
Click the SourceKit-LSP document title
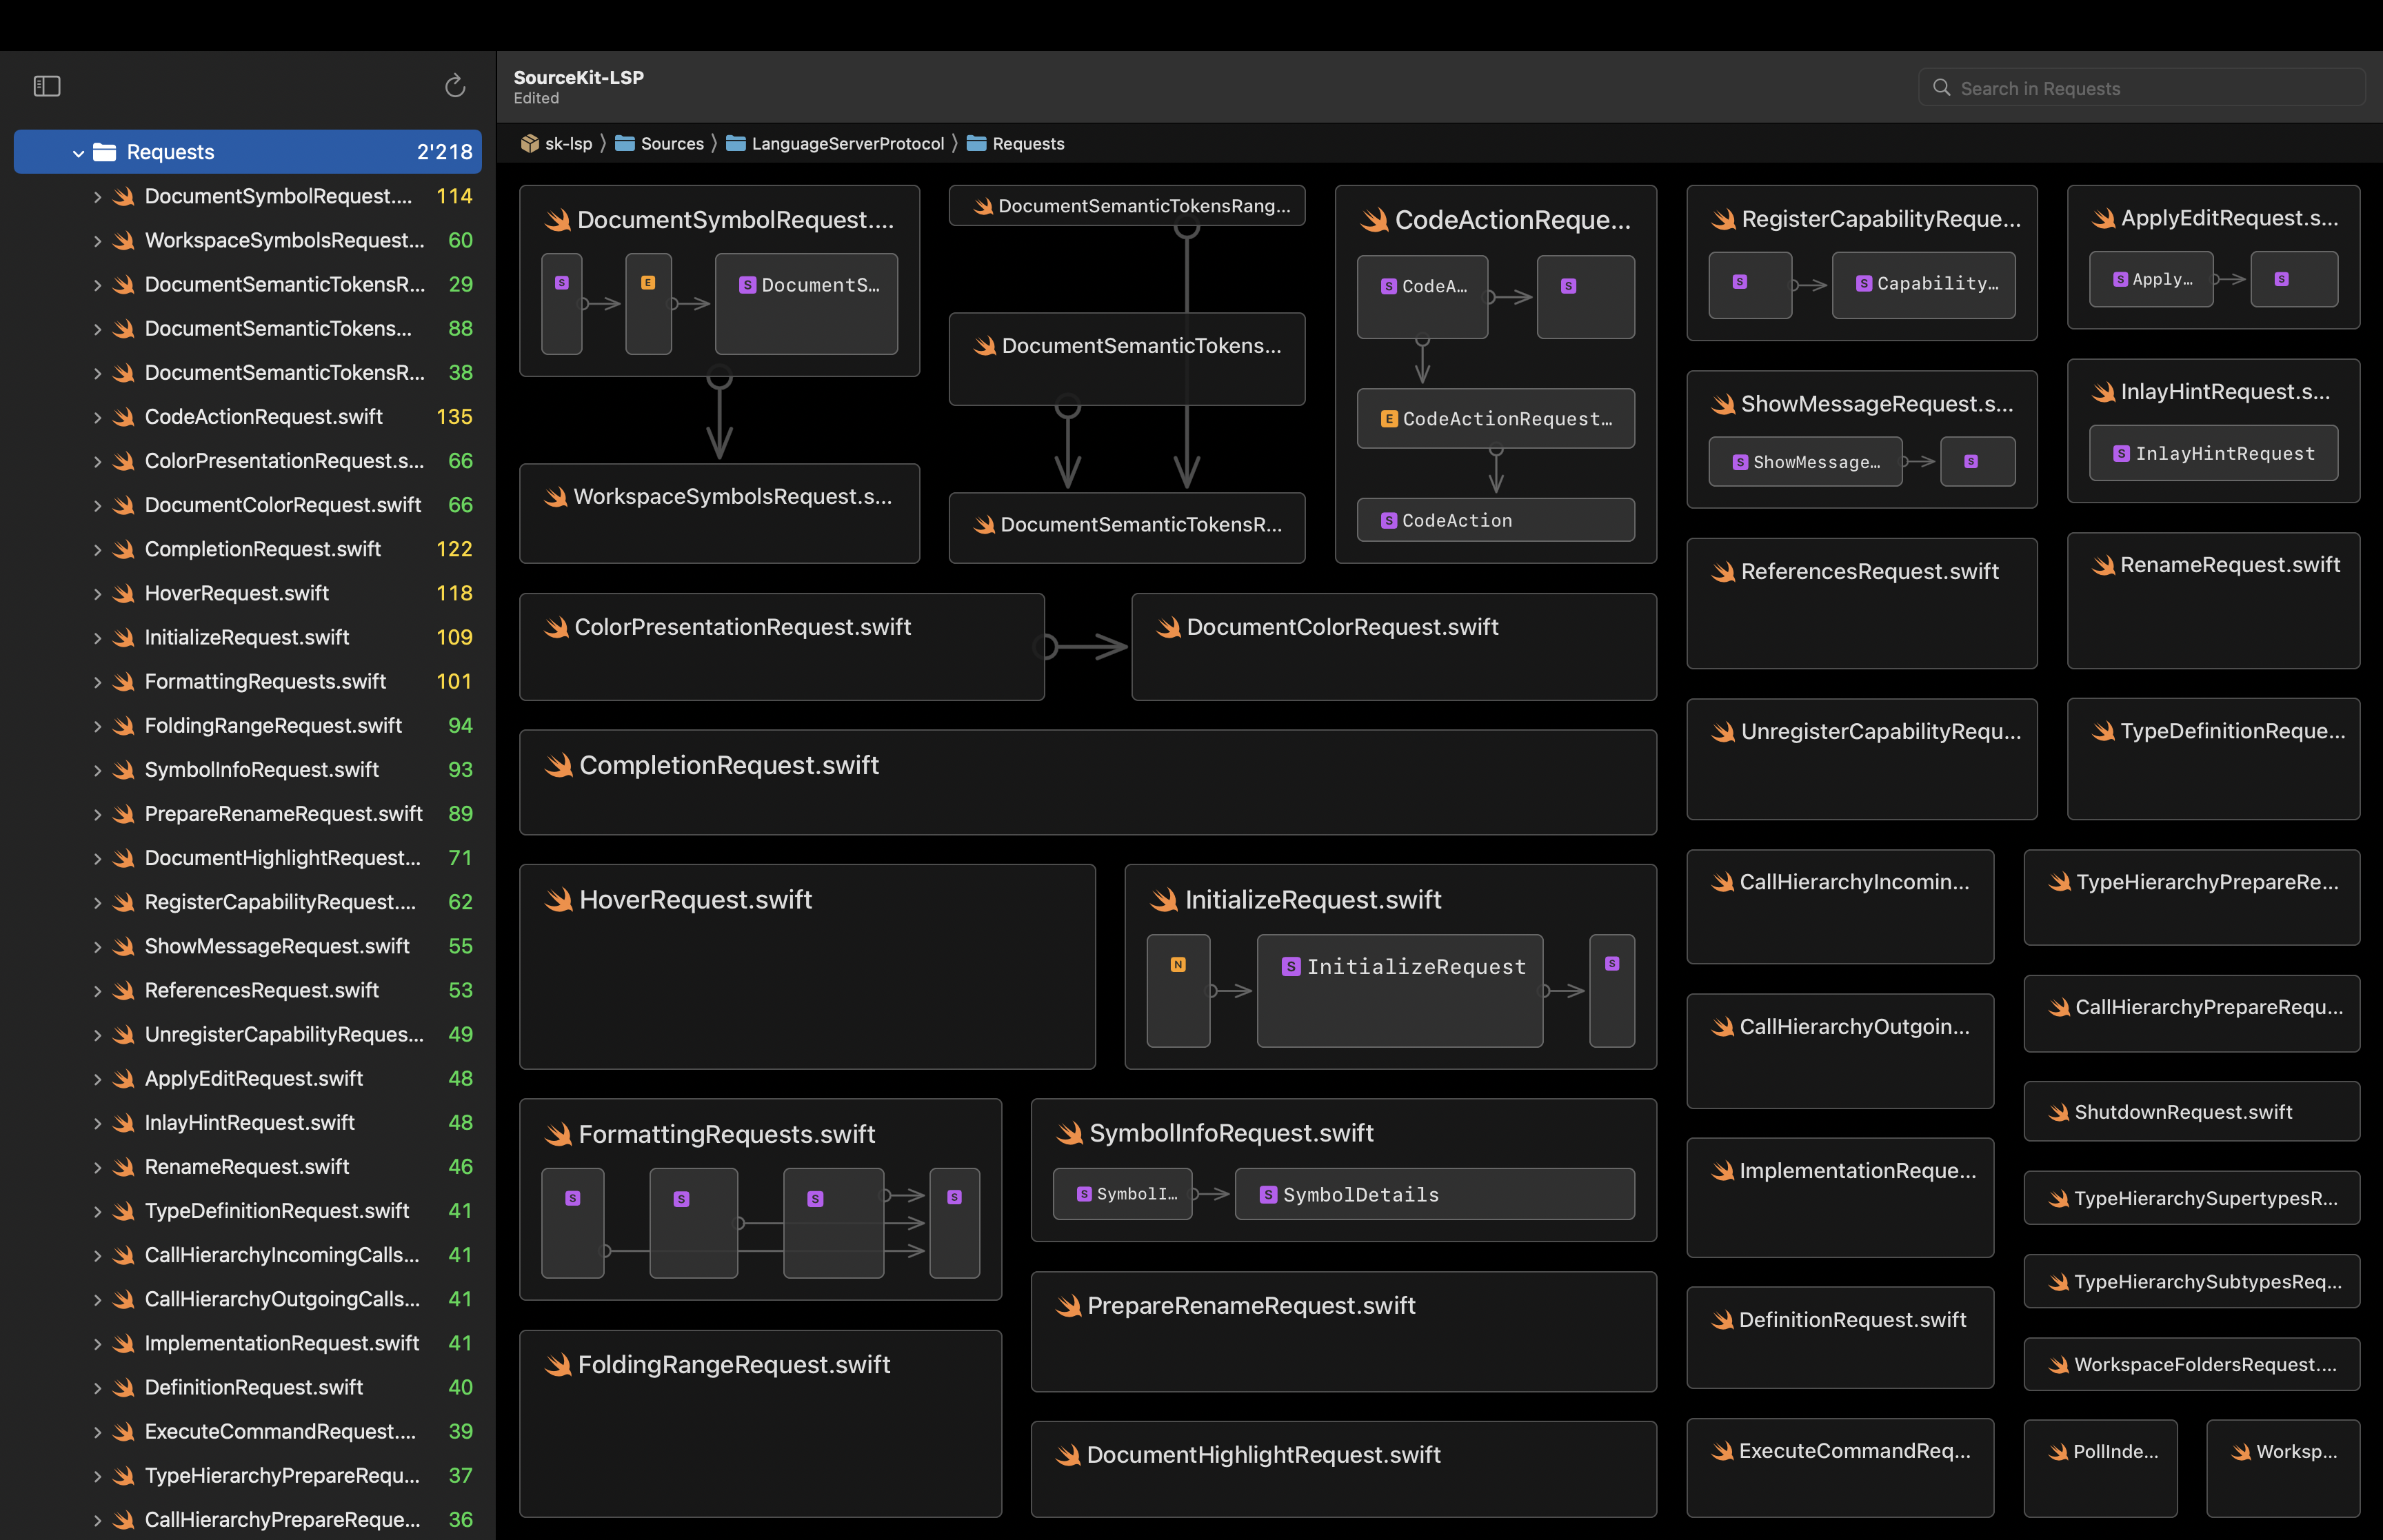point(579,78)
